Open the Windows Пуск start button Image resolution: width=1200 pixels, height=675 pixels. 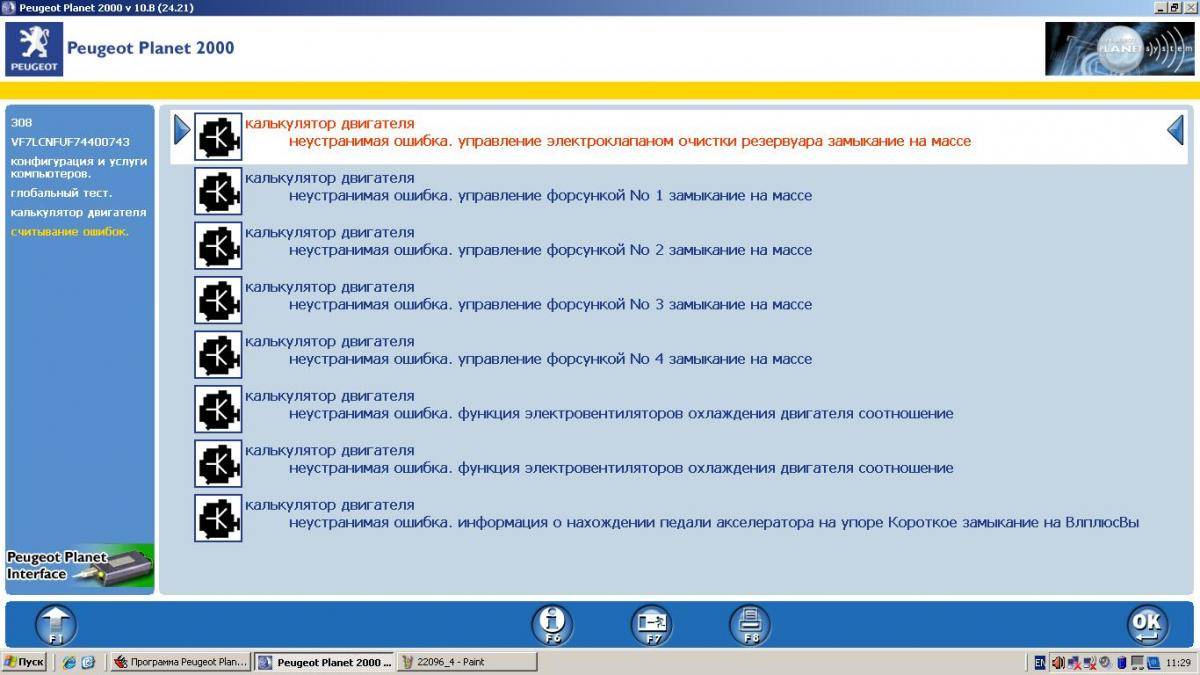click(x=24, y=662)
